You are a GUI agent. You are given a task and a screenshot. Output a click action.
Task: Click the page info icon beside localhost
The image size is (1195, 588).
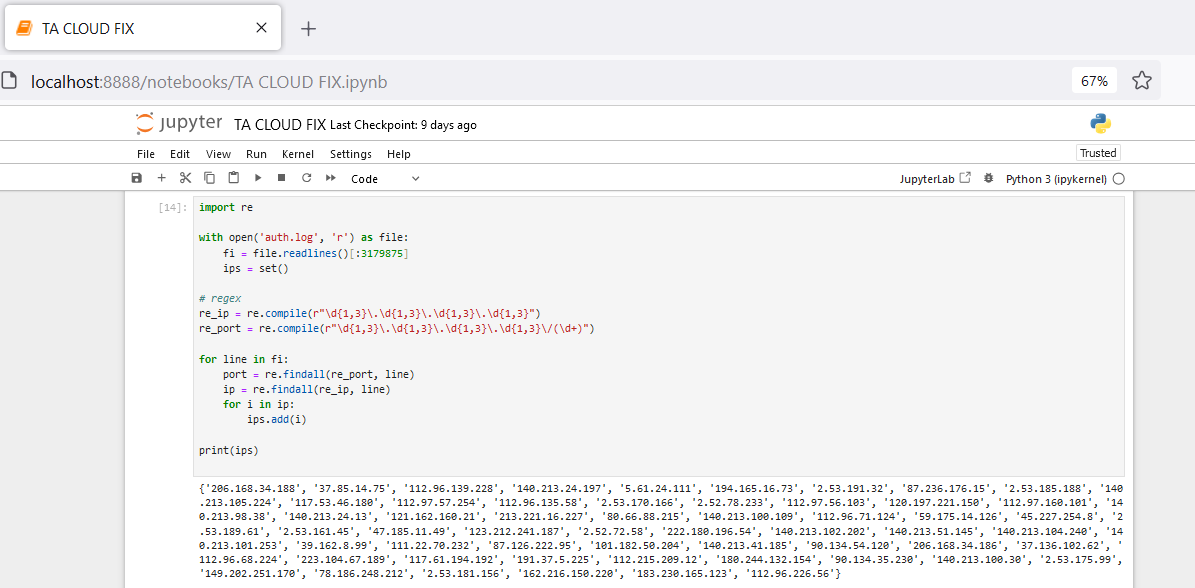point(8,81)
